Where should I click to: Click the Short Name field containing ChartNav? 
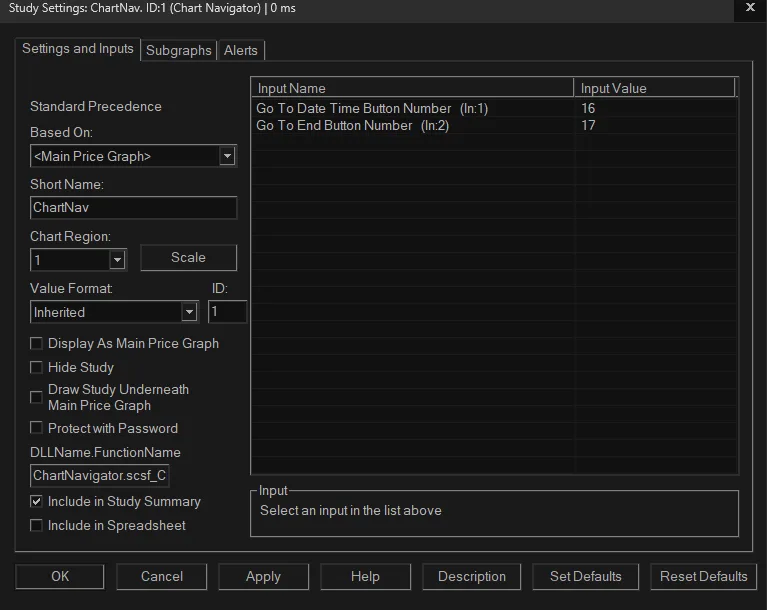pyautogui.click(x=134, y=207)
